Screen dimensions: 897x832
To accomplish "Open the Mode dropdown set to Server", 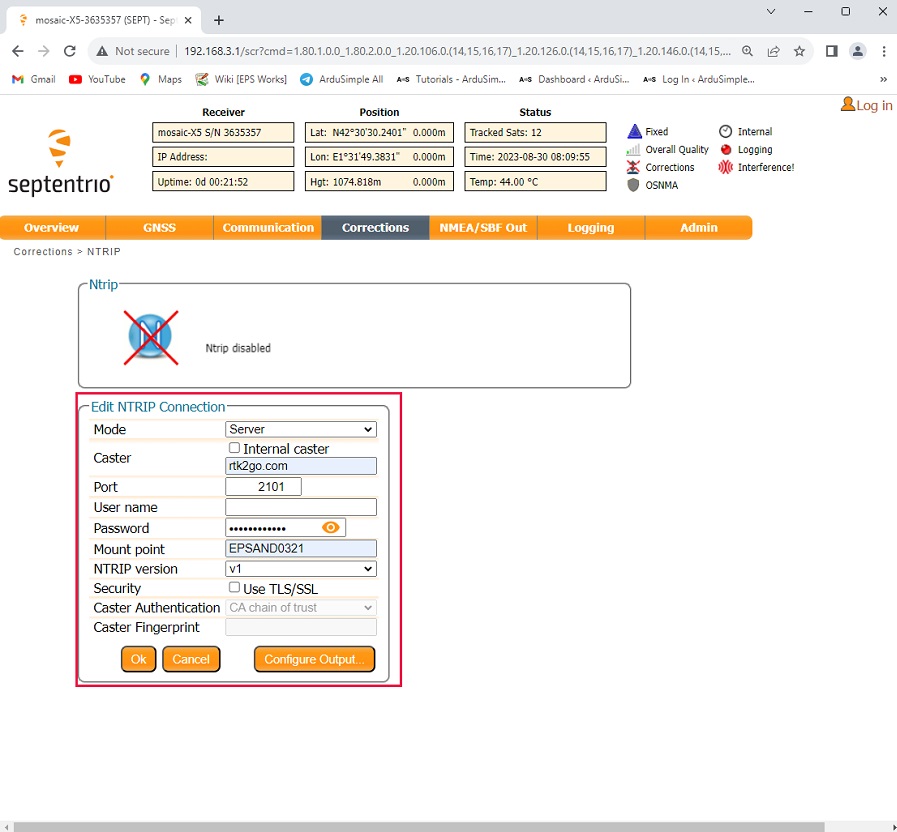I will [x=301, y=429].
